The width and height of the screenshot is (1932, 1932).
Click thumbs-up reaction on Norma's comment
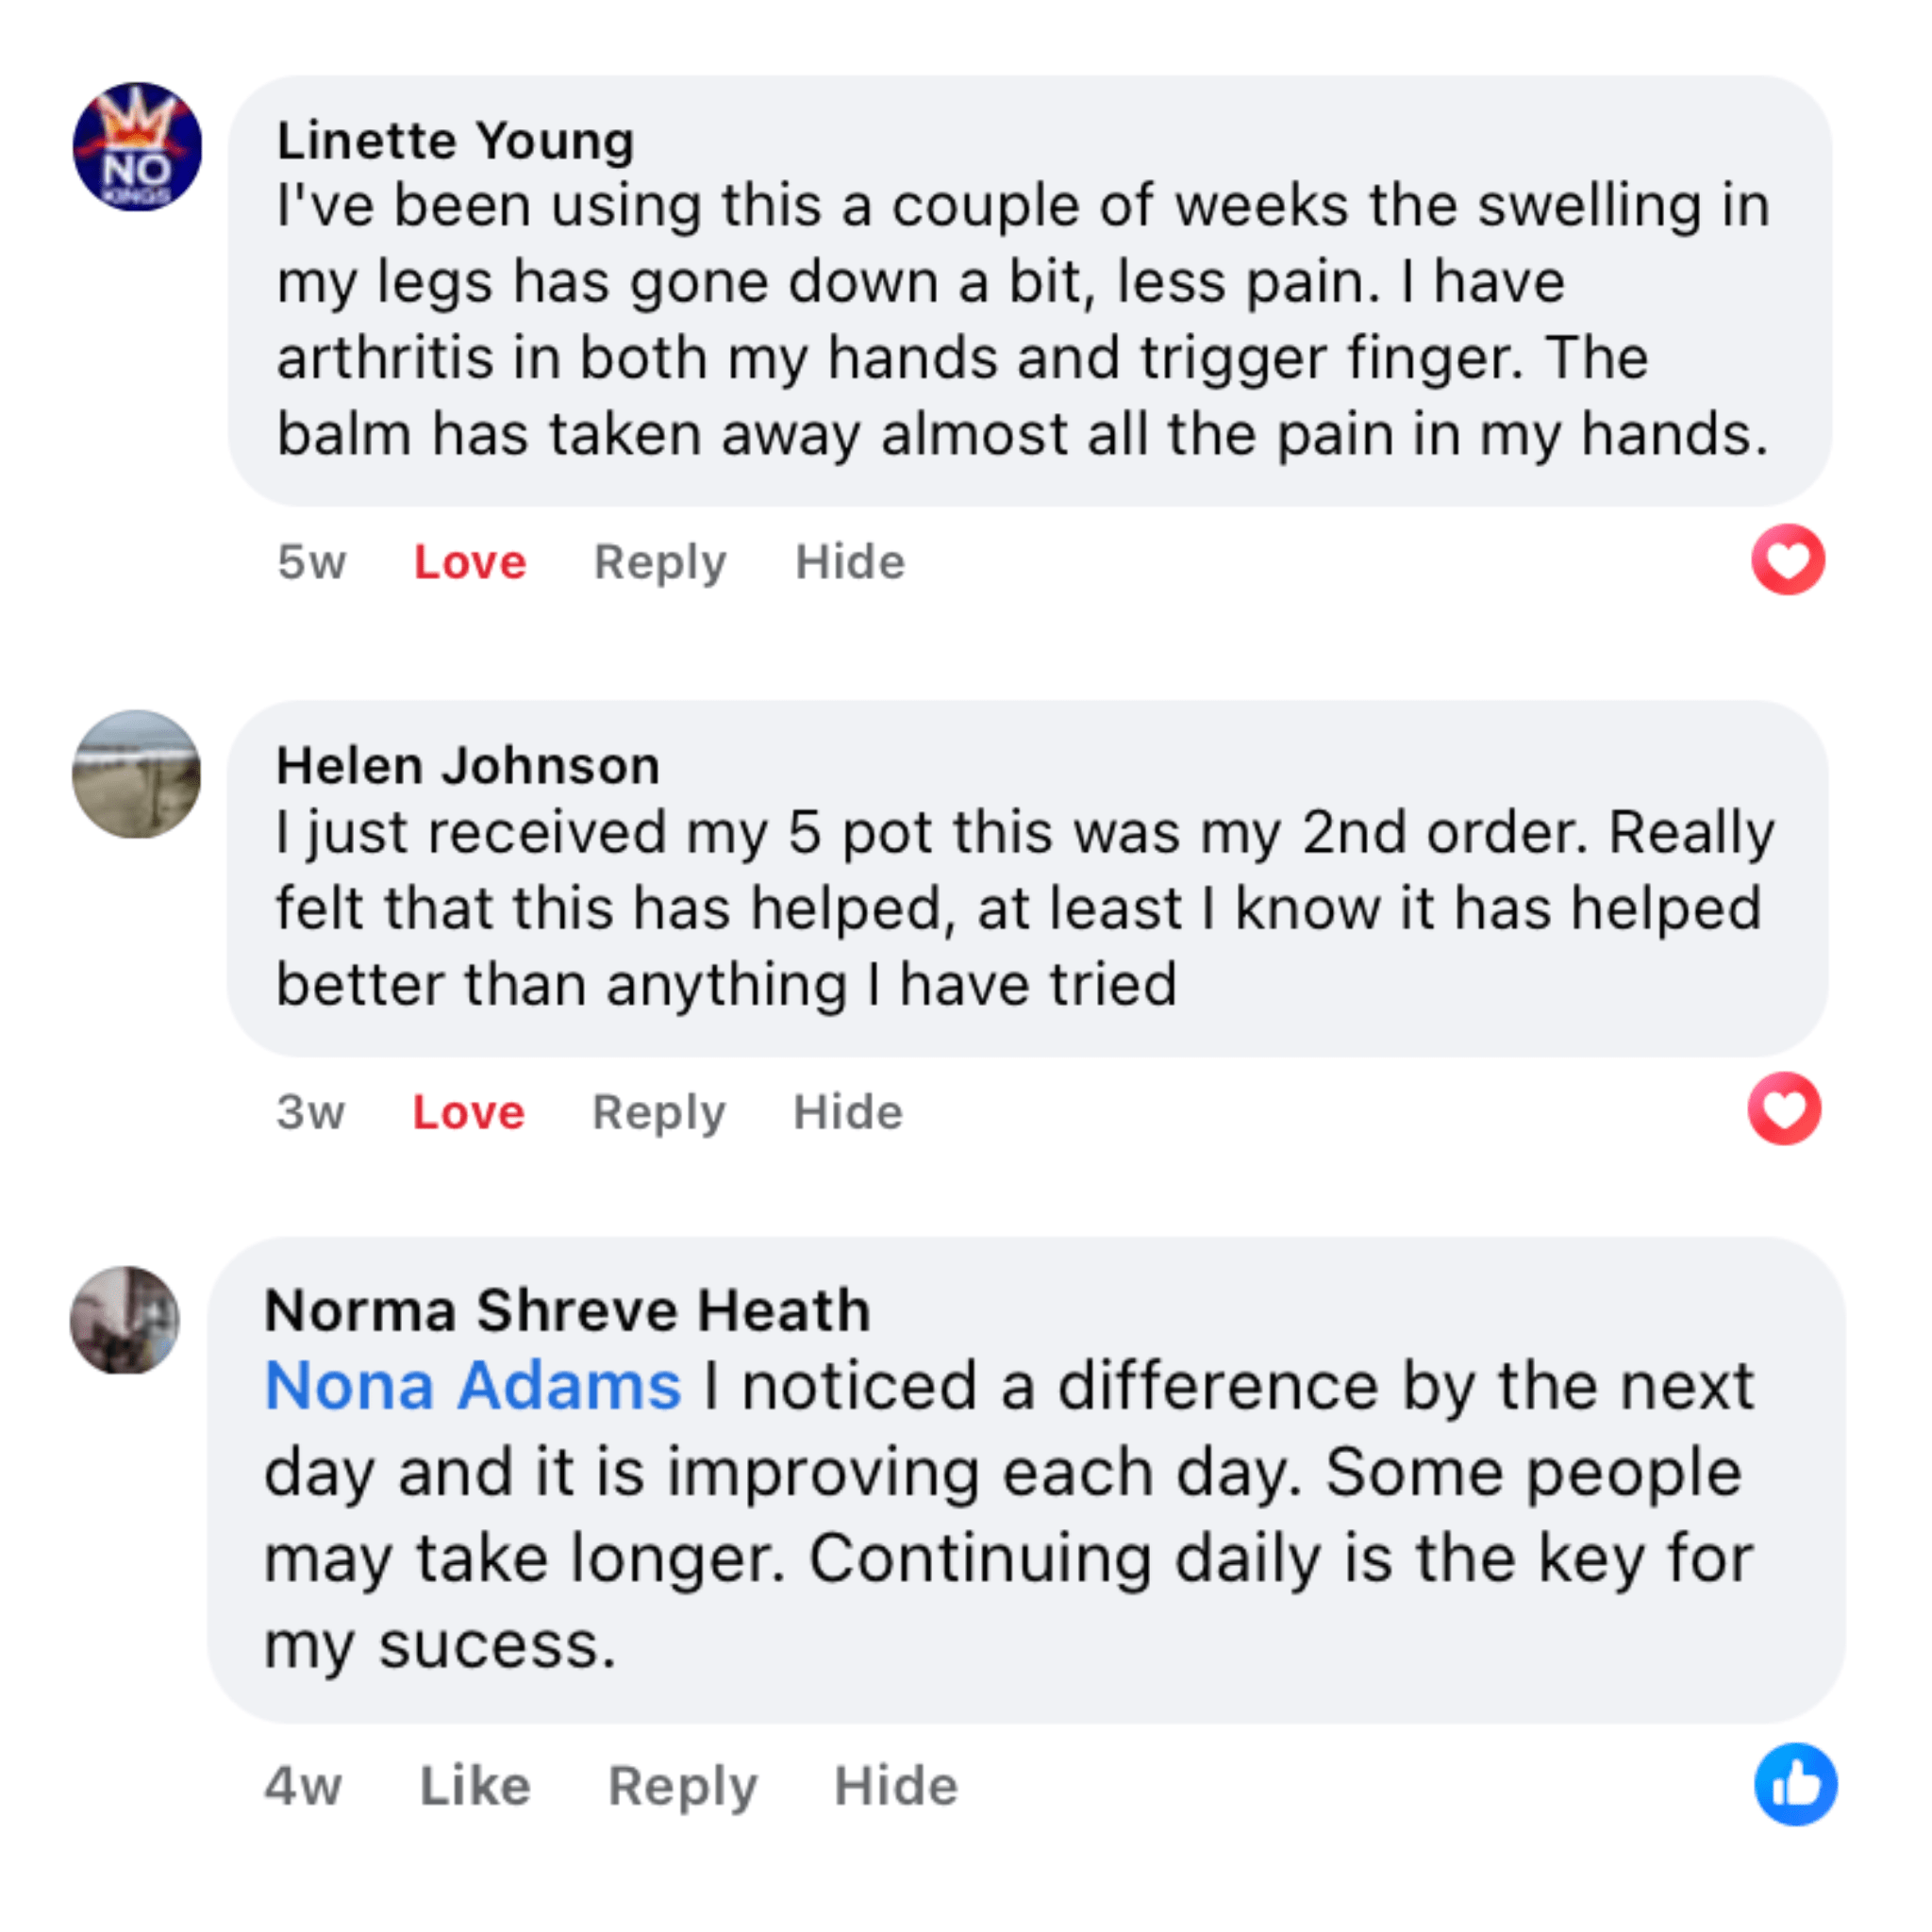pyautogui.click(x=1795, y=1785)
